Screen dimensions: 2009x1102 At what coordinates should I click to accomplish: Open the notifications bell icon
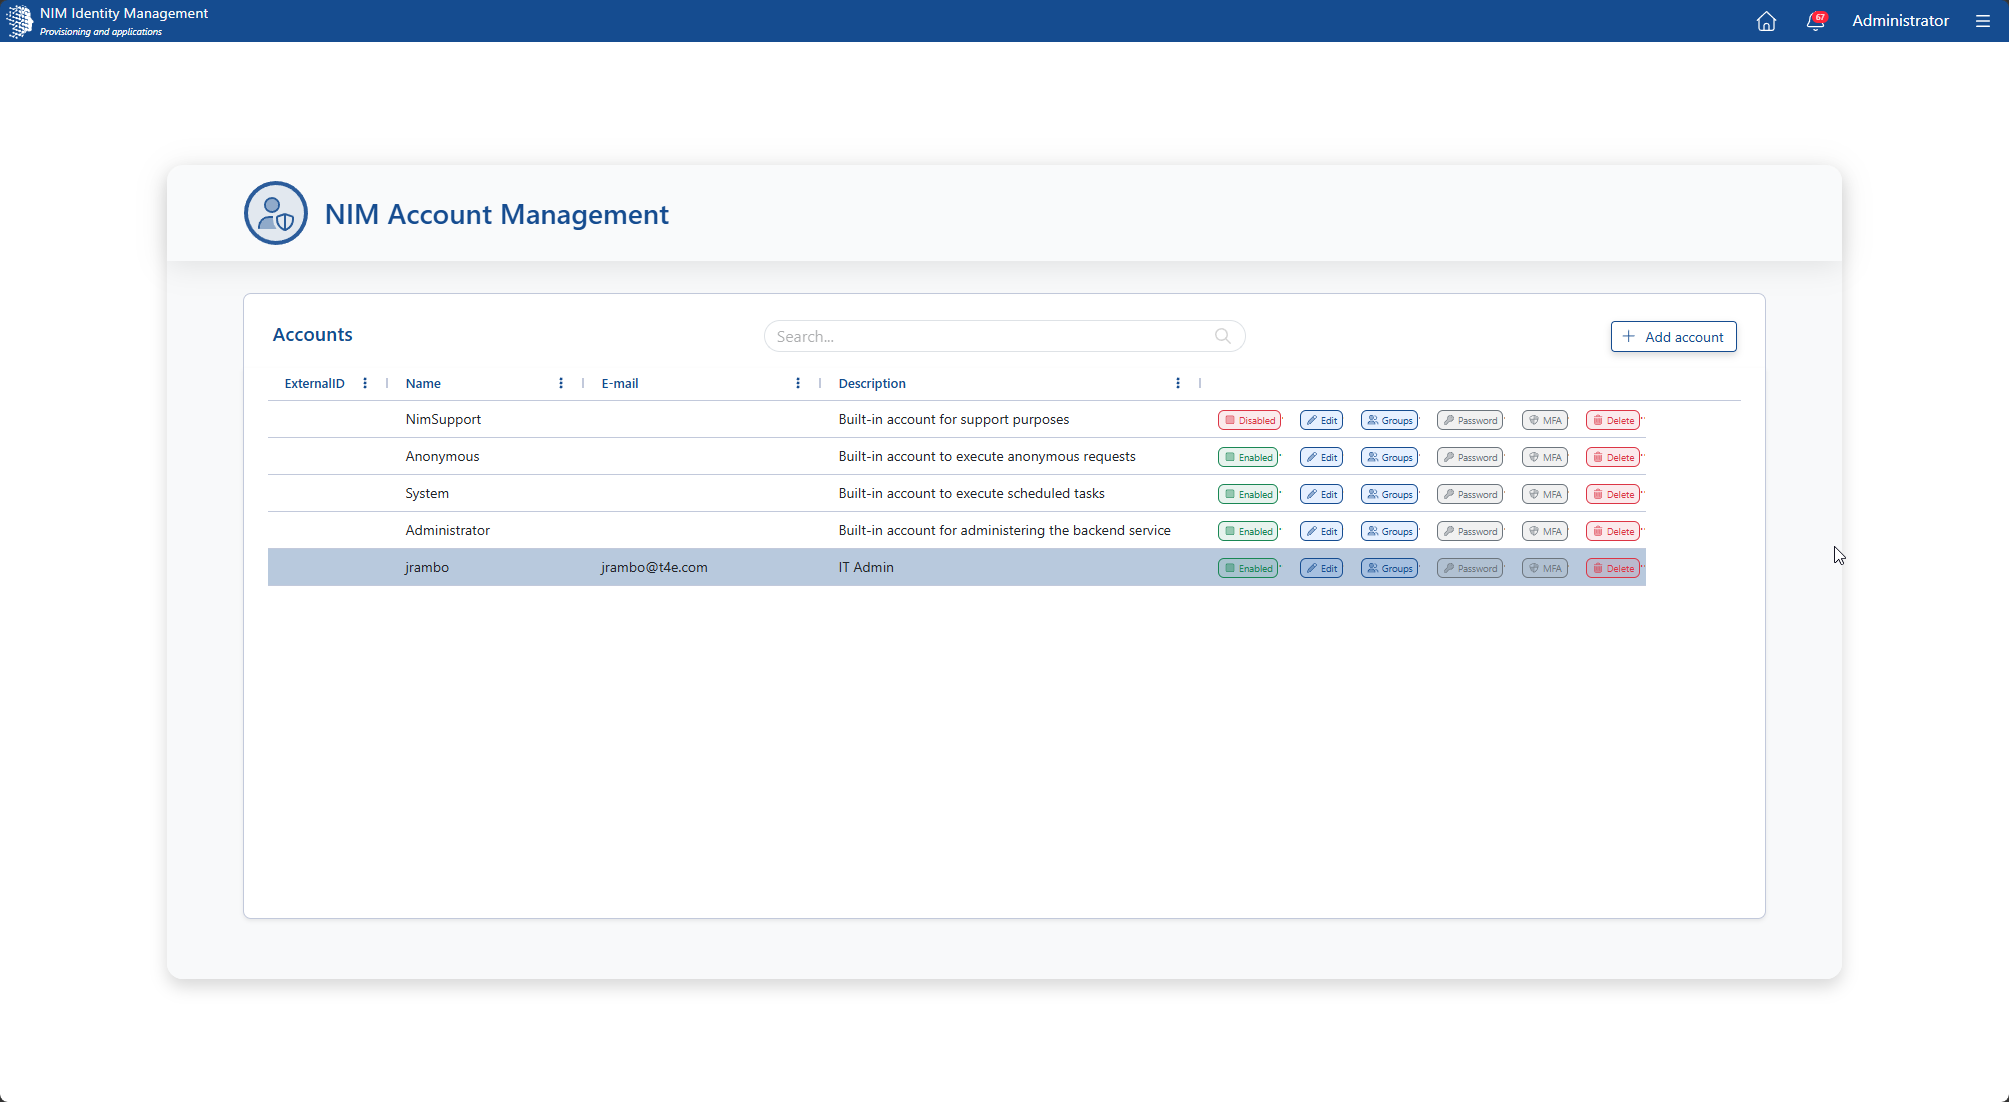(x=1816, y=21)
